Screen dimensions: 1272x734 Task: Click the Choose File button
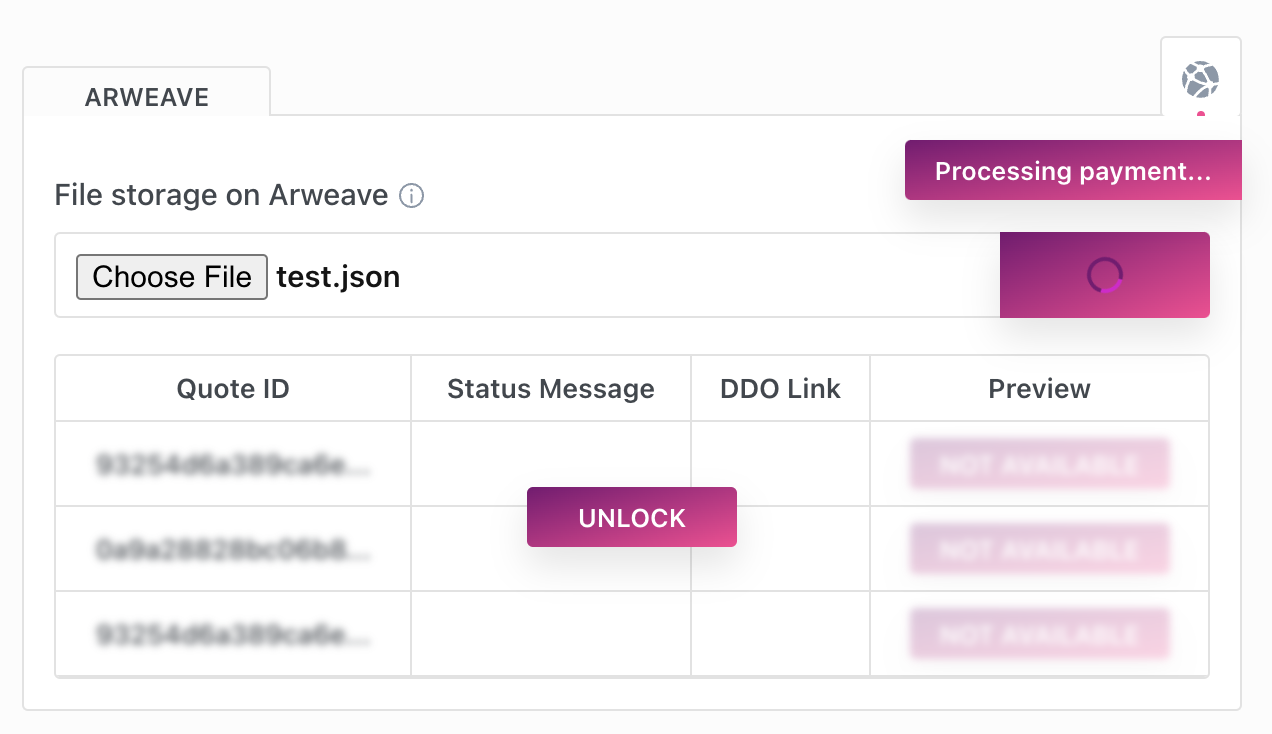[x=172, y=277]
